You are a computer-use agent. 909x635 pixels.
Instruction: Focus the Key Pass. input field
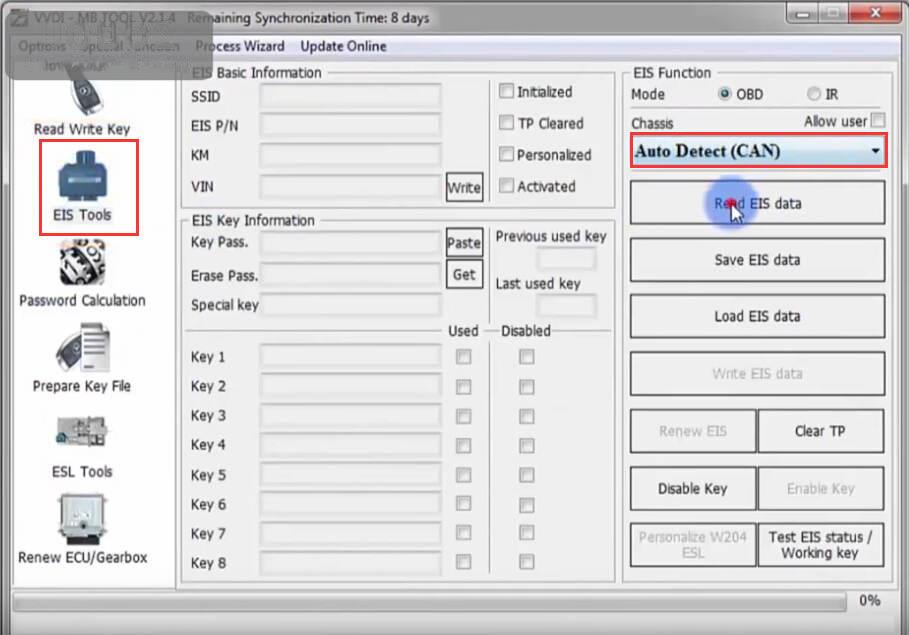tap(350, 242)
